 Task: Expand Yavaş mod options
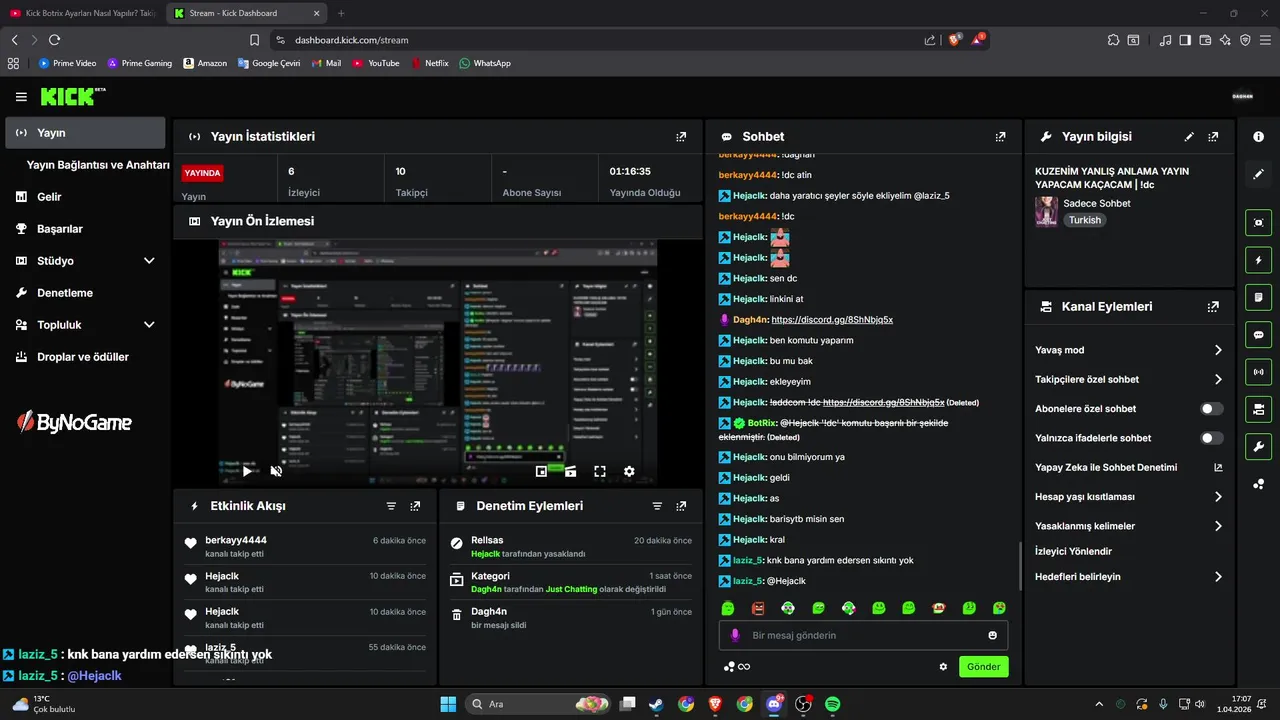tap(1218, 350)
